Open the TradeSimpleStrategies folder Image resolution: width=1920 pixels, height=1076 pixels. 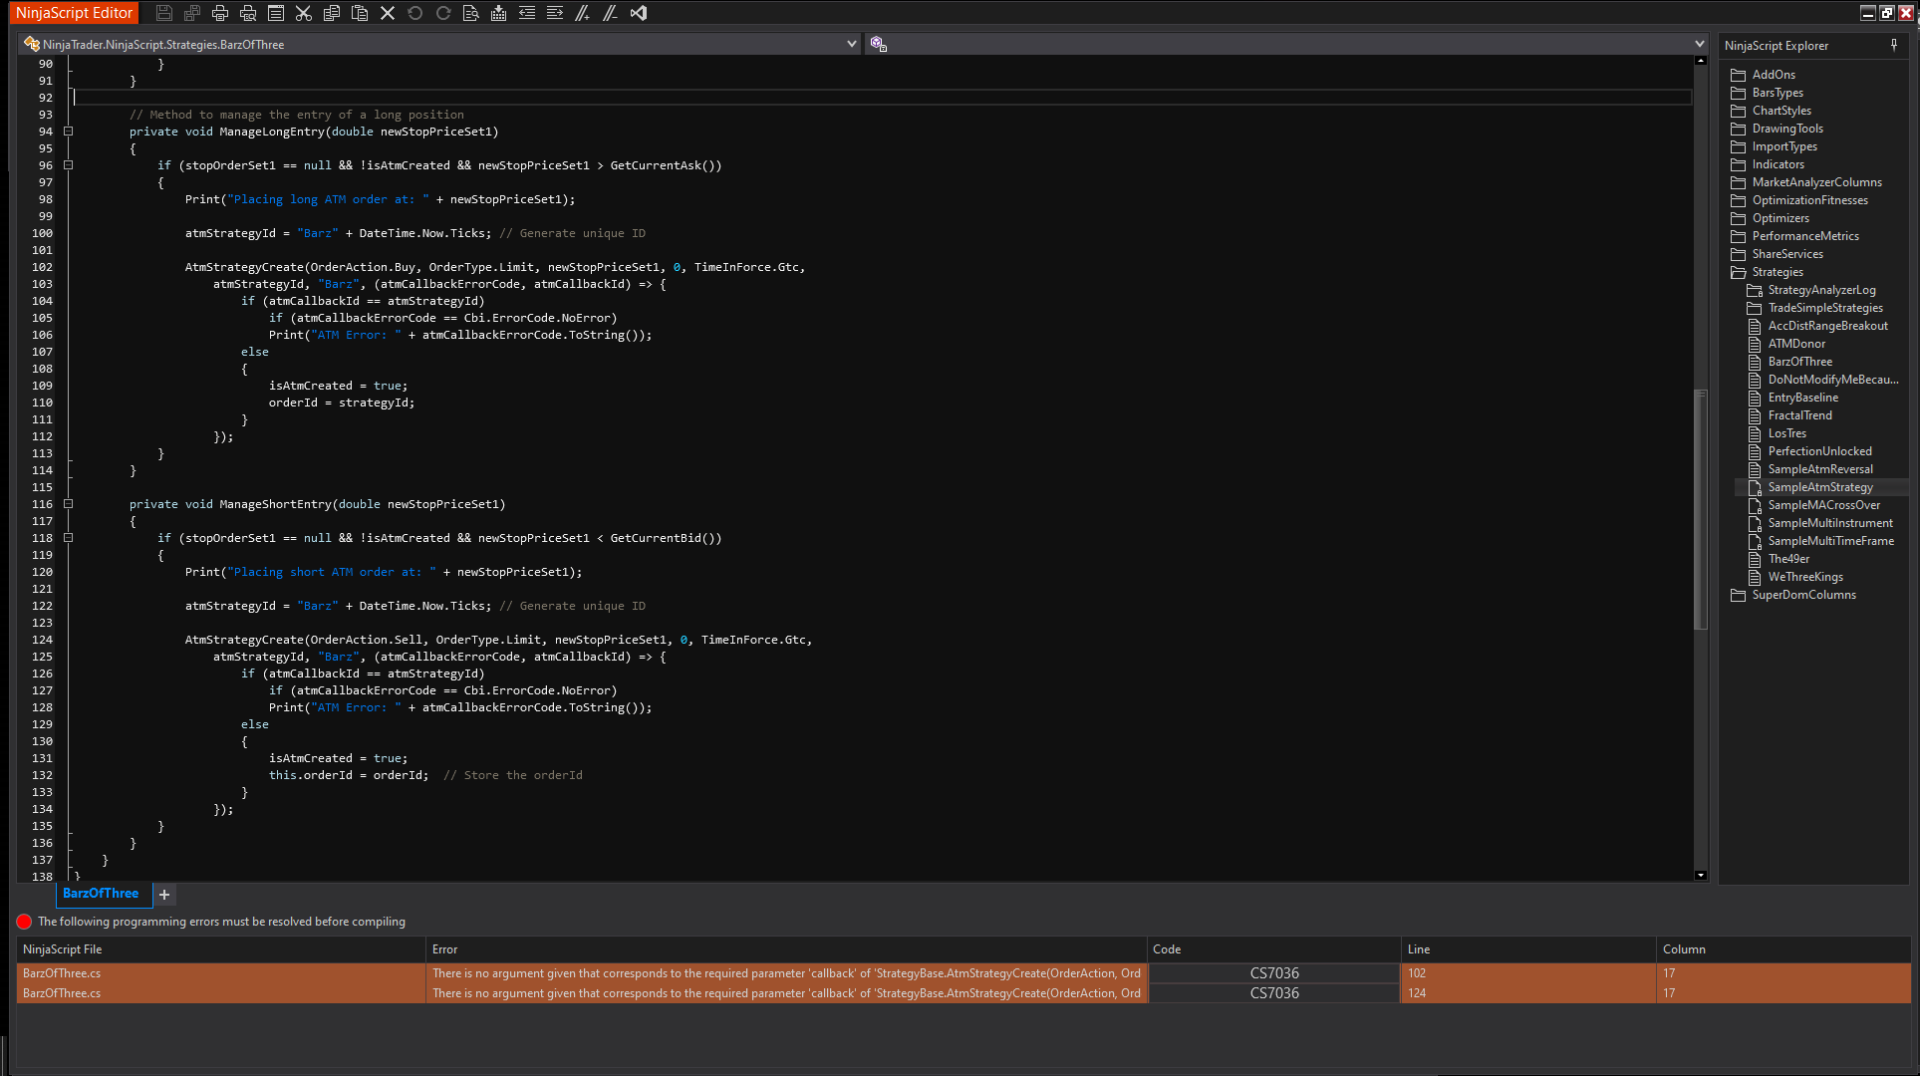(1825, 308)
